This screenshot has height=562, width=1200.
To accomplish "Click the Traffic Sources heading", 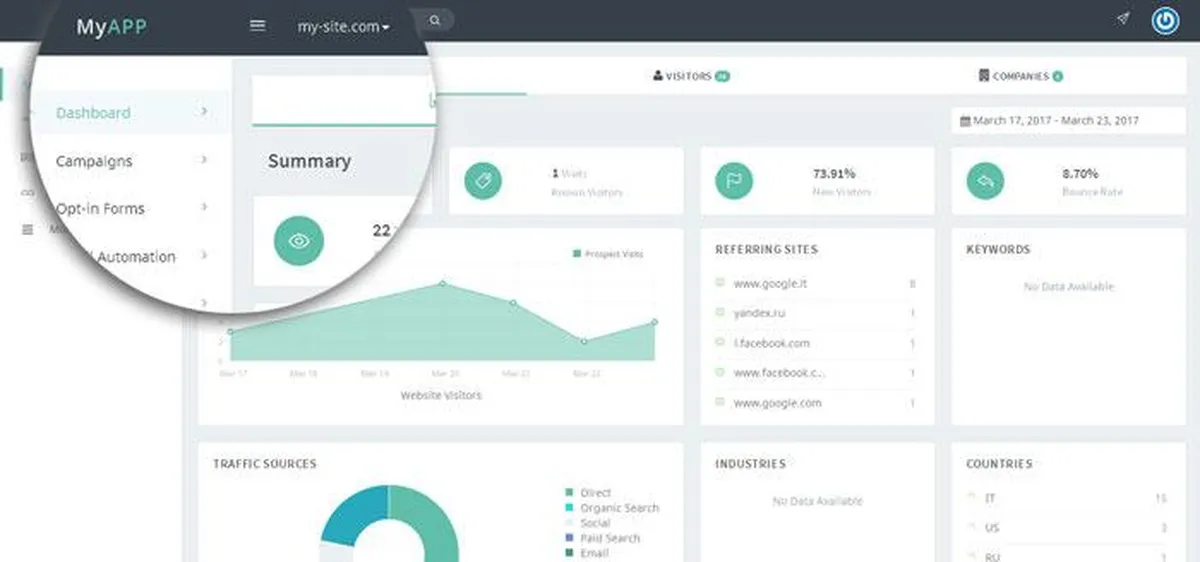I will pos(265,464).
